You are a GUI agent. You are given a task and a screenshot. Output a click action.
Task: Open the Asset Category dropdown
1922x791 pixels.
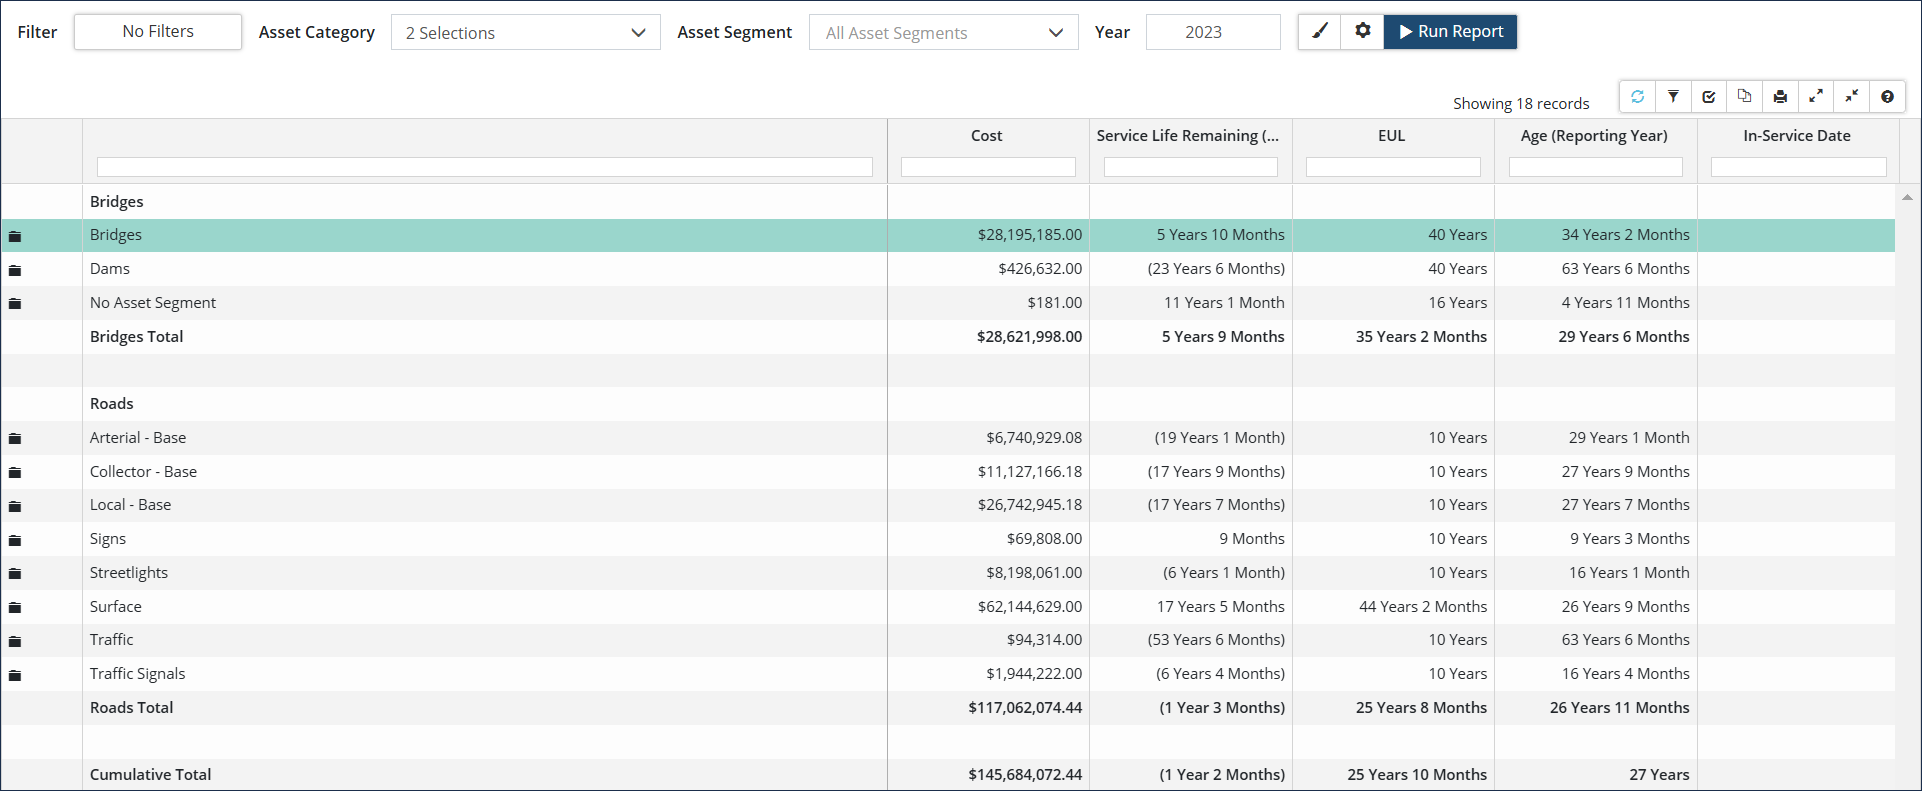click(x=525, y=33)
